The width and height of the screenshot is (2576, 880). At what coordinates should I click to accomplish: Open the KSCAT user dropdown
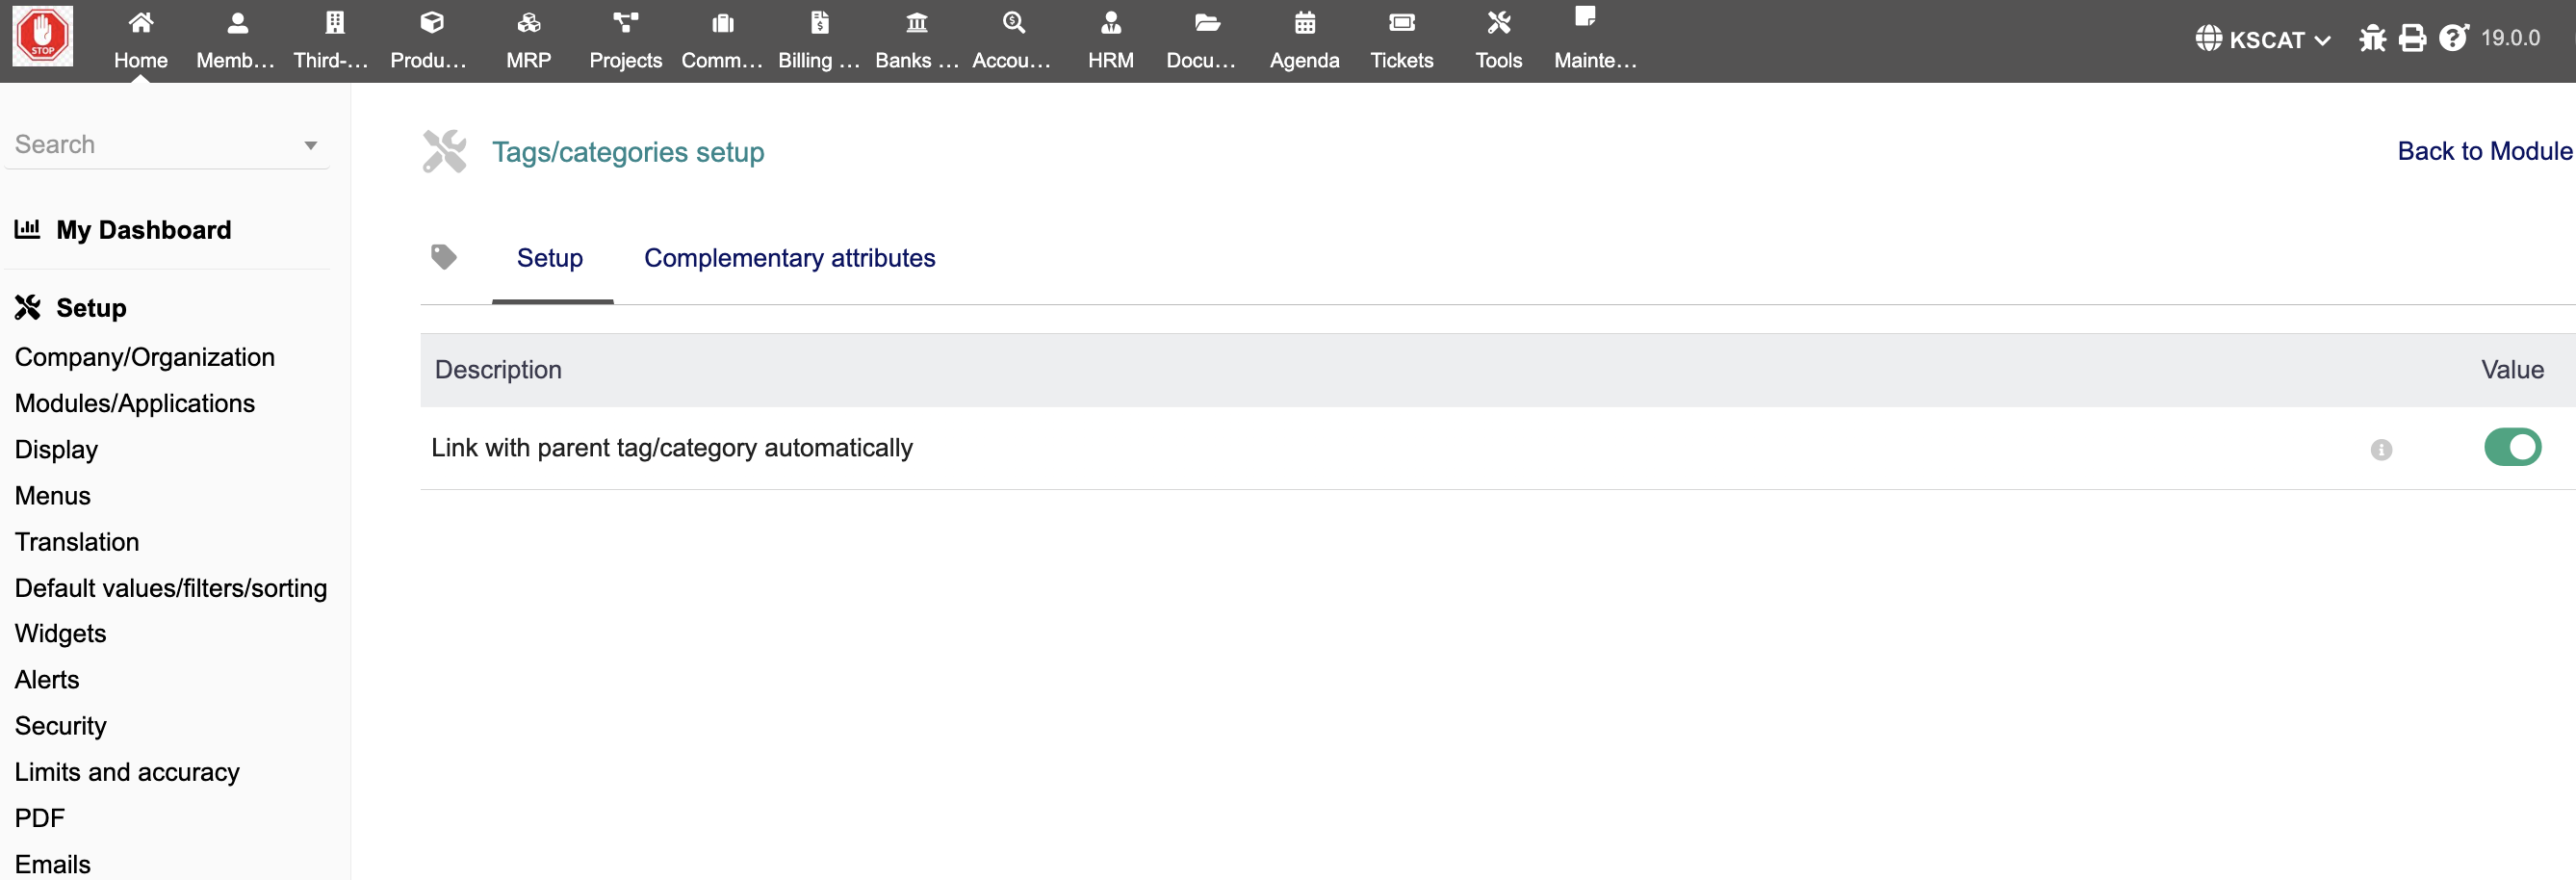[x=2263, y=39]
